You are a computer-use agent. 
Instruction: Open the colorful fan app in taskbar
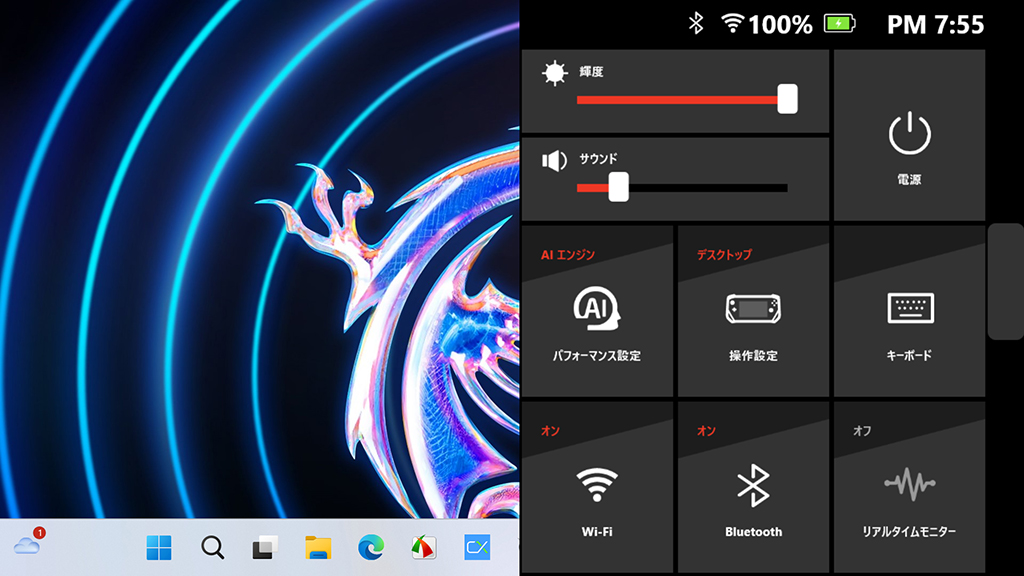[x=424, y=547]
